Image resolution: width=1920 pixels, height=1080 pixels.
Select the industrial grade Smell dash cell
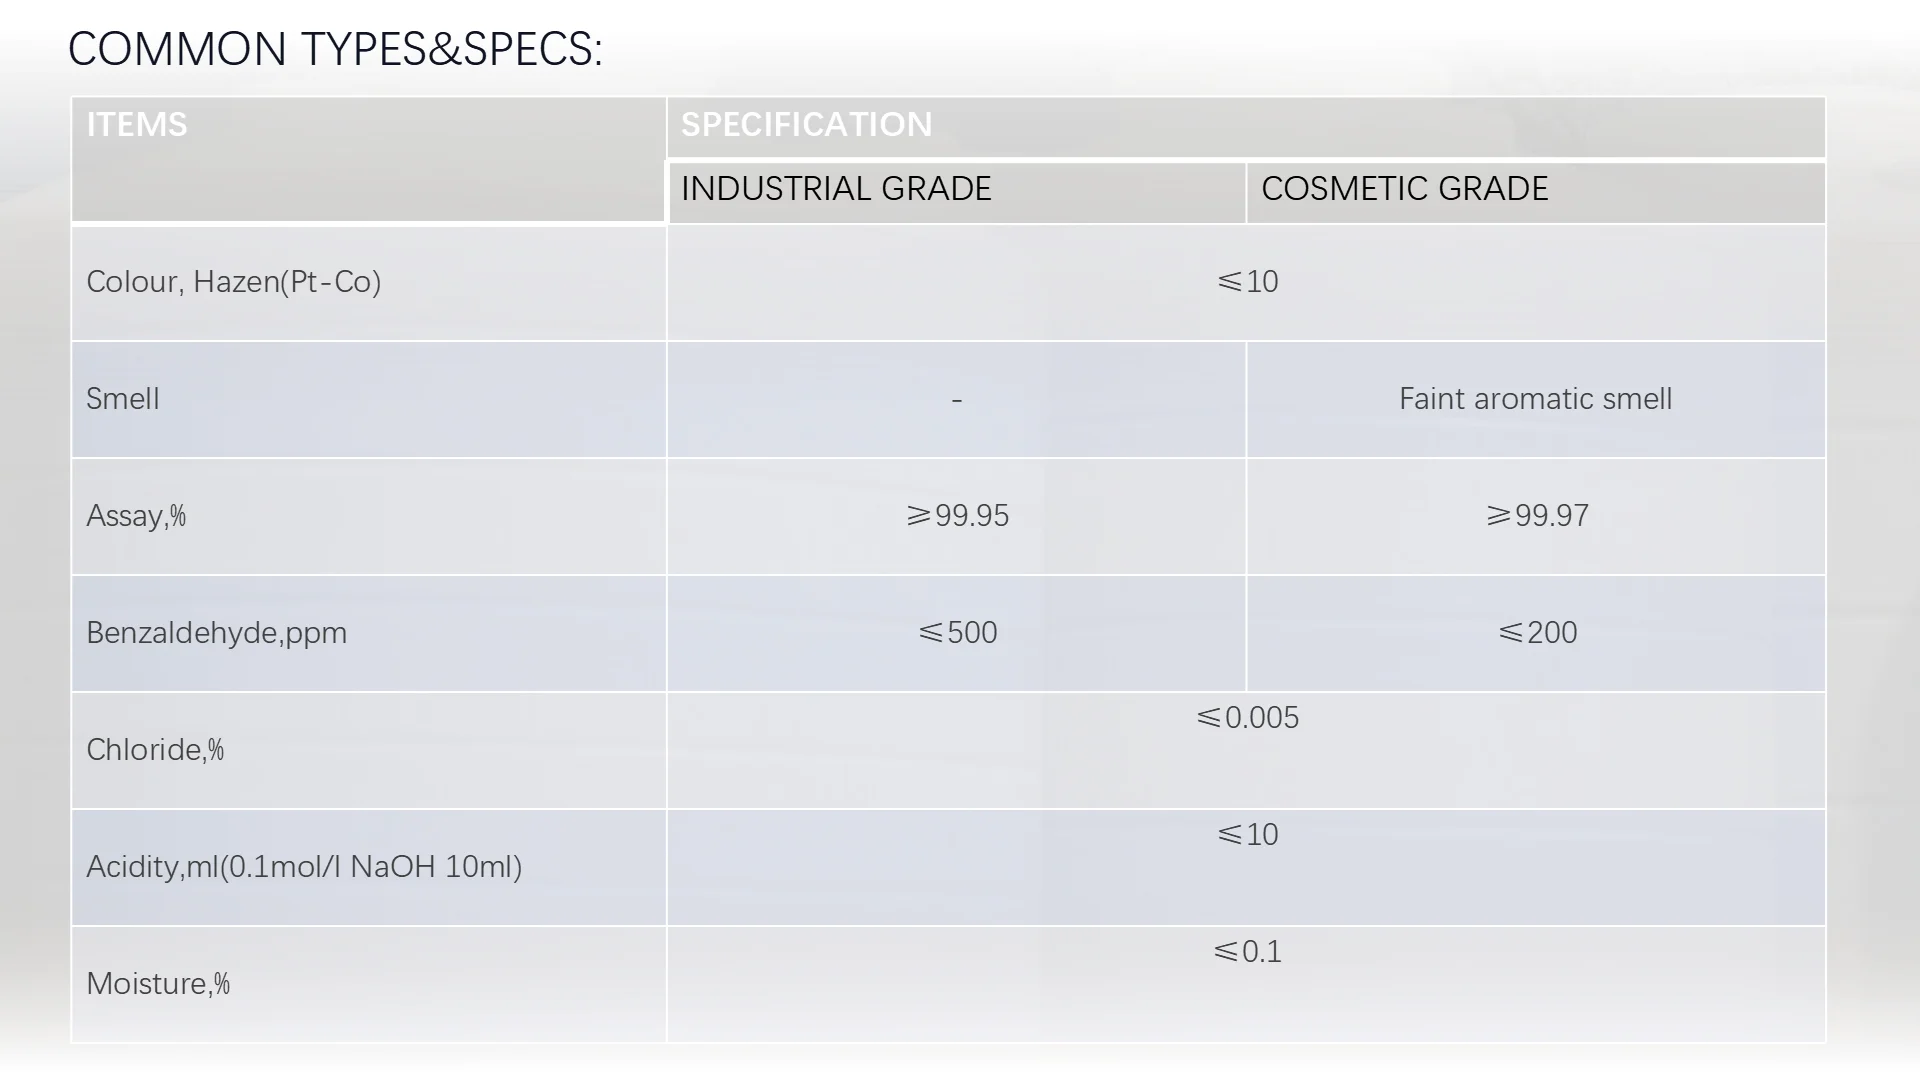point(956,400)
